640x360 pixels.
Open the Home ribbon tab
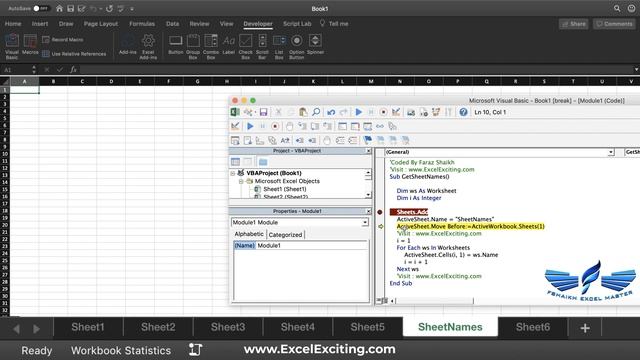(x=13, y=24)
